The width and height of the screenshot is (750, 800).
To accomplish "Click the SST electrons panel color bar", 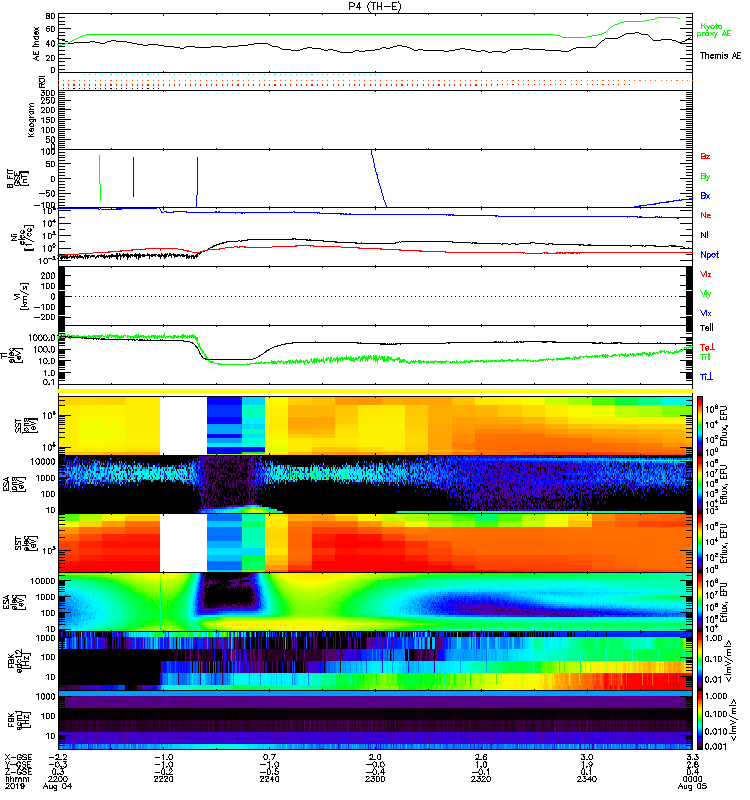I will click(699, 543).
